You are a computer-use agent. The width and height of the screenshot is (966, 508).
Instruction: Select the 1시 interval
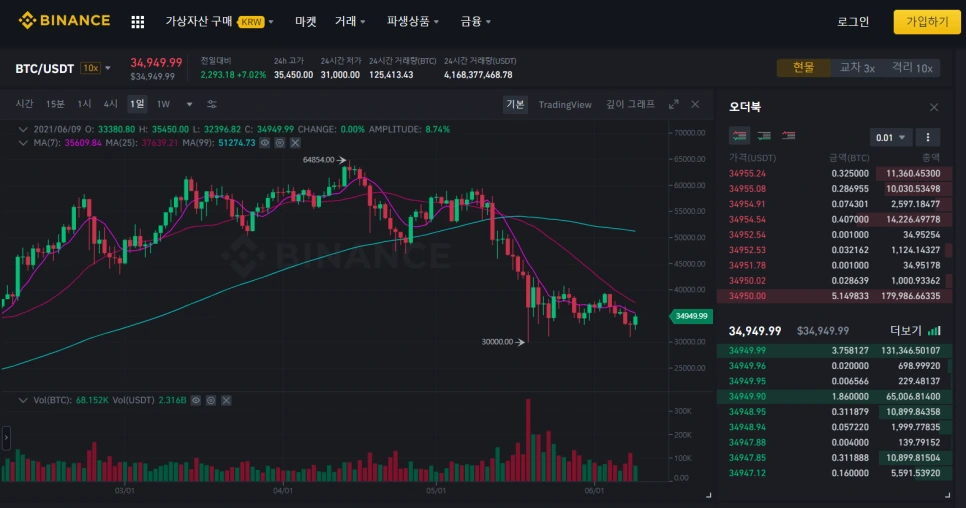click(84, 104)
